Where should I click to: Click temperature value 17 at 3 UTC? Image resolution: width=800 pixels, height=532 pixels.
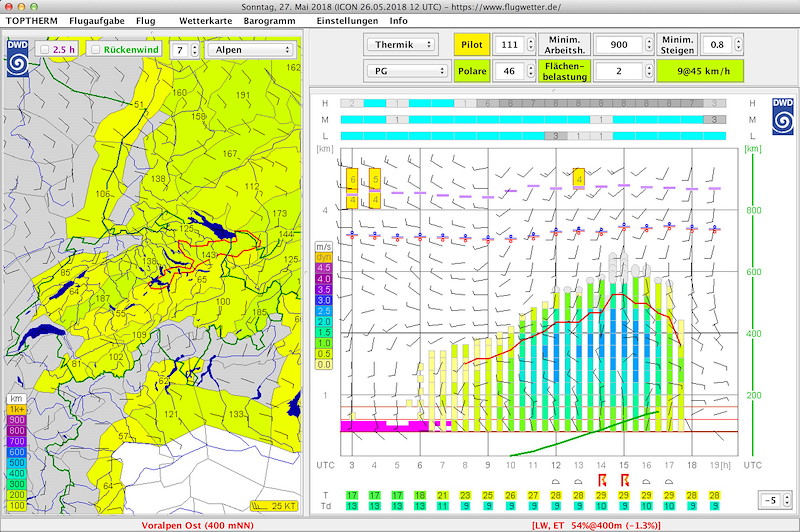pyautogui.click(x=352, y=495)
